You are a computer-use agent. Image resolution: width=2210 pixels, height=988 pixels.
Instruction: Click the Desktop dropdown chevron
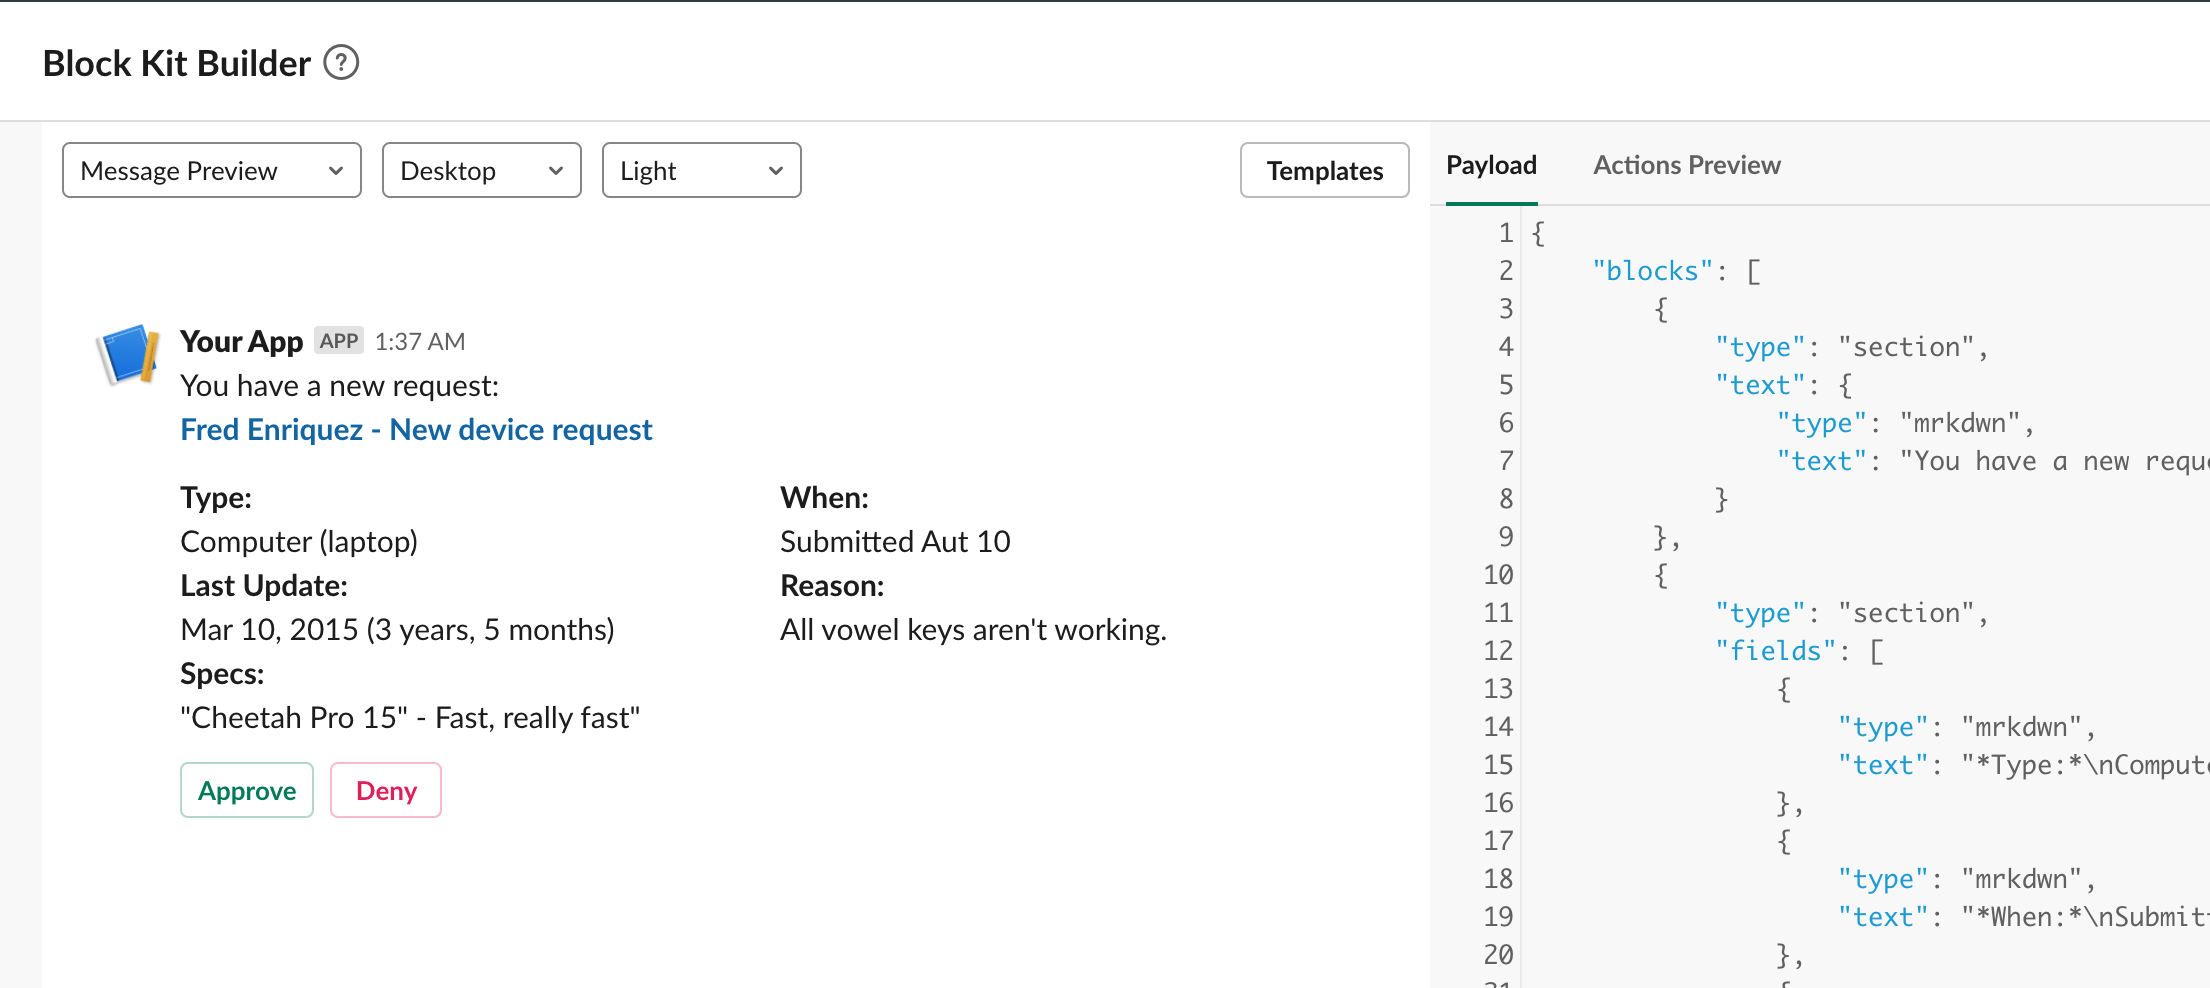[x=556, y=170]
